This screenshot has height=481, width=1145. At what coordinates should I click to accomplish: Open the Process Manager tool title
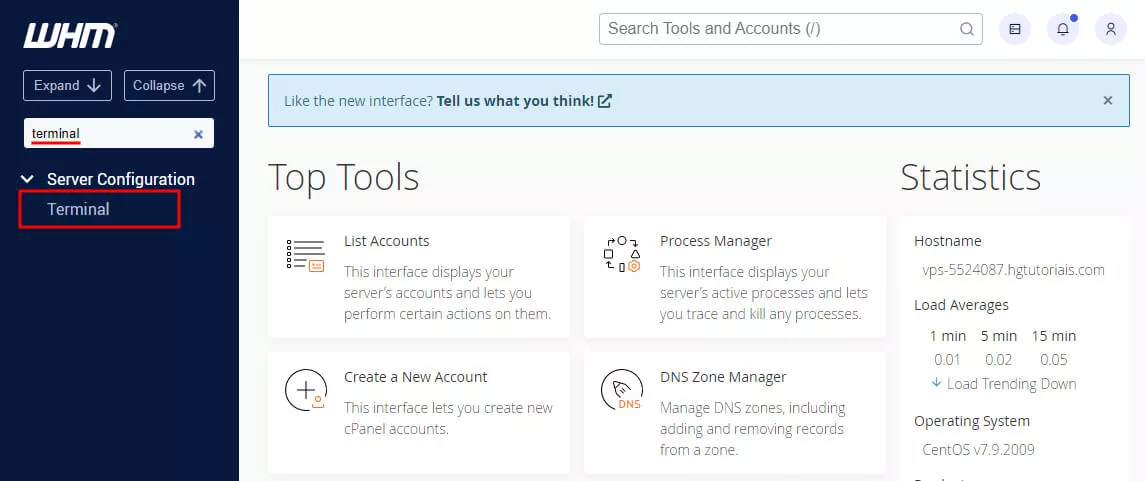point(716,241)
